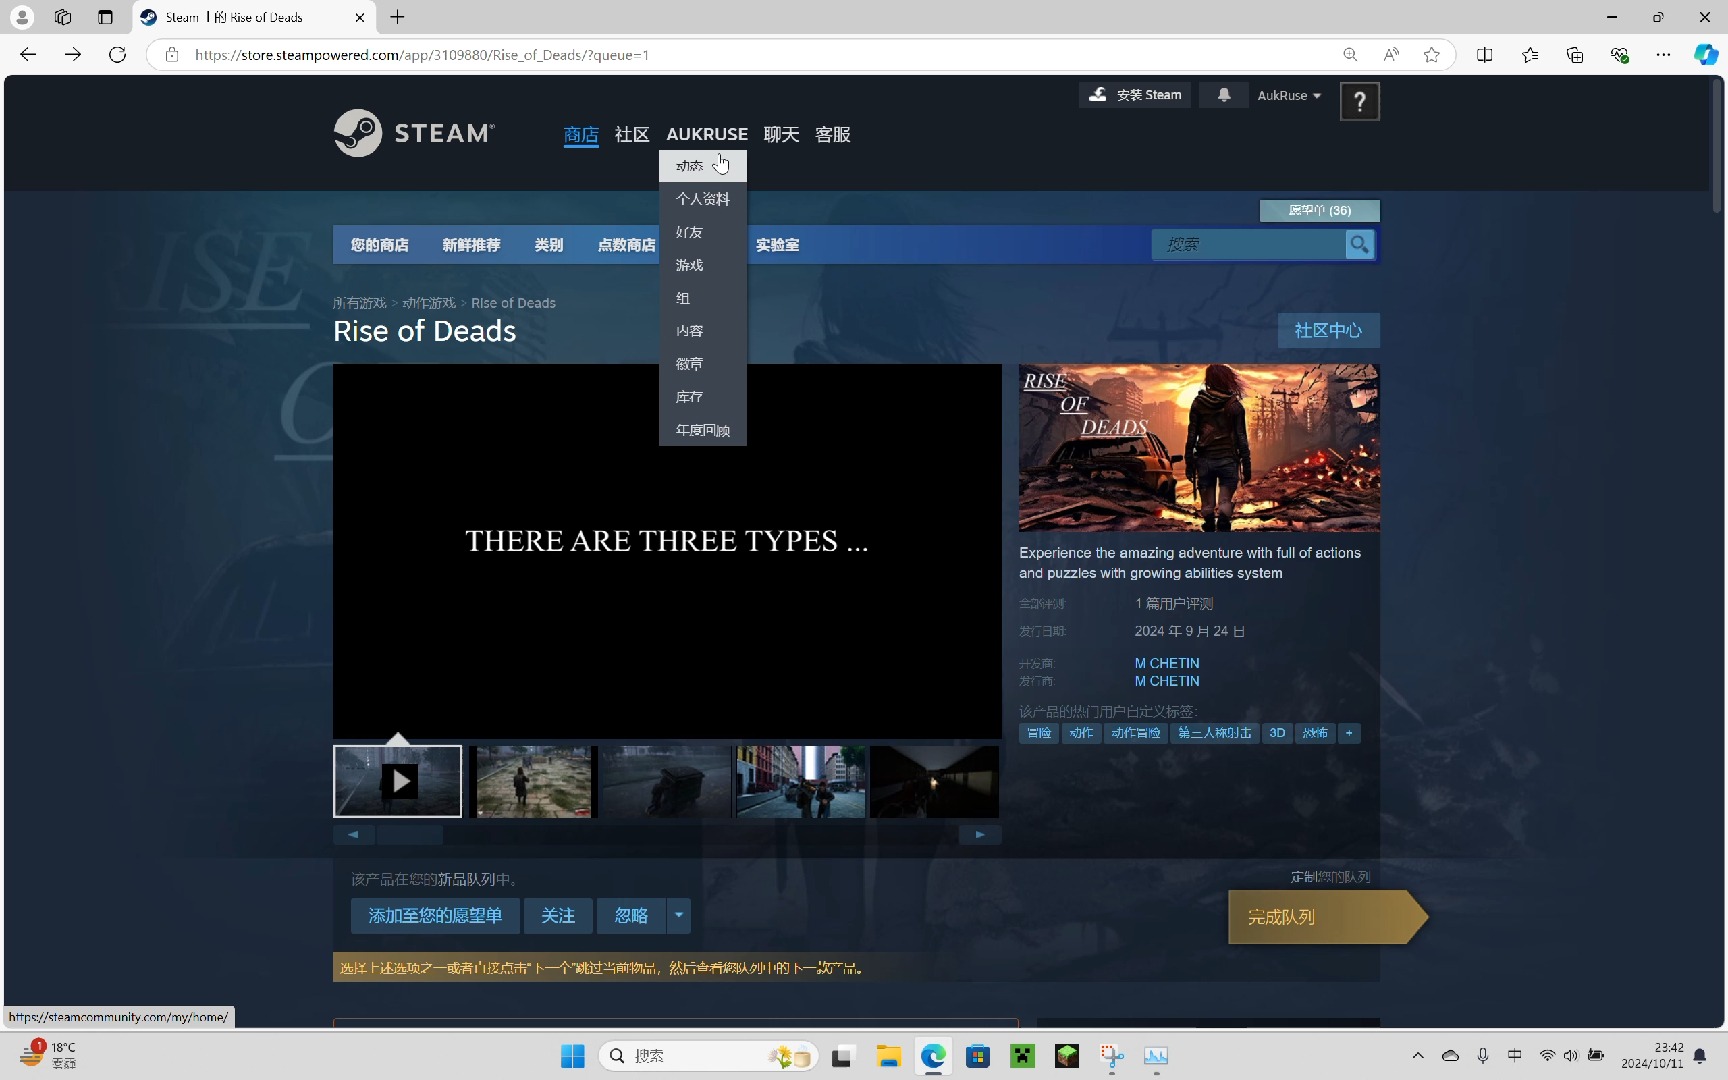1728x1080 pixels.
Task: Open the Copilot icon in Edge toolbar
Action: pos(1705,55)
